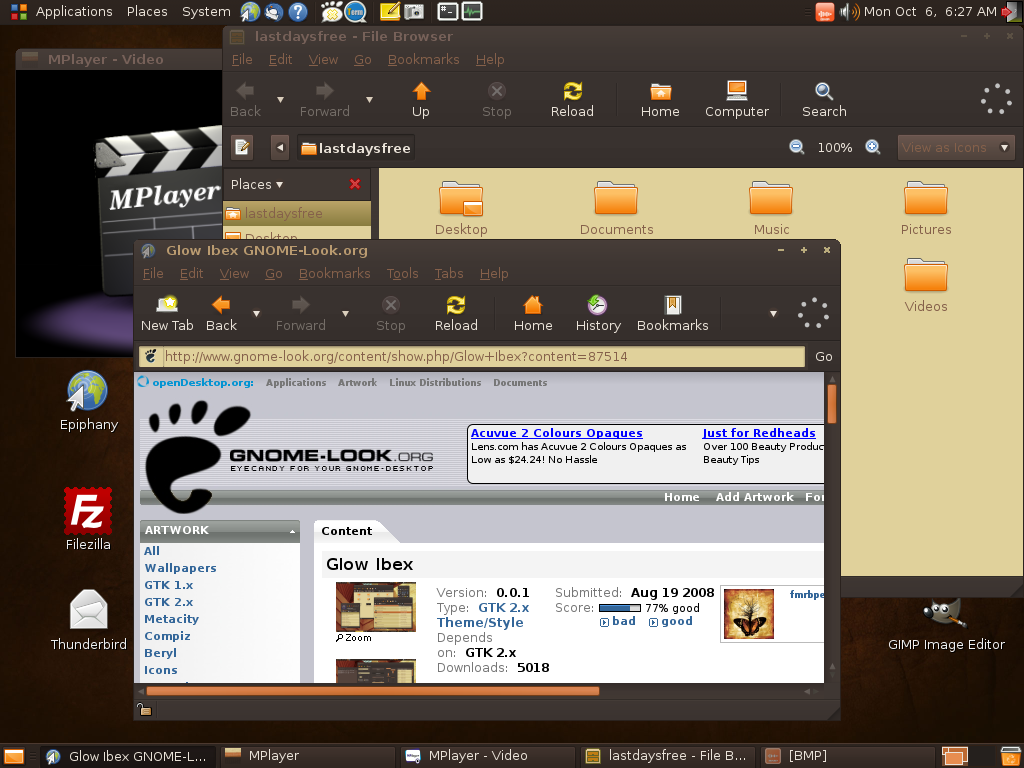Click the Go button beside the address bar
Image resolution: width=1024 pixels, height=768 pixels.
(824, 357)
